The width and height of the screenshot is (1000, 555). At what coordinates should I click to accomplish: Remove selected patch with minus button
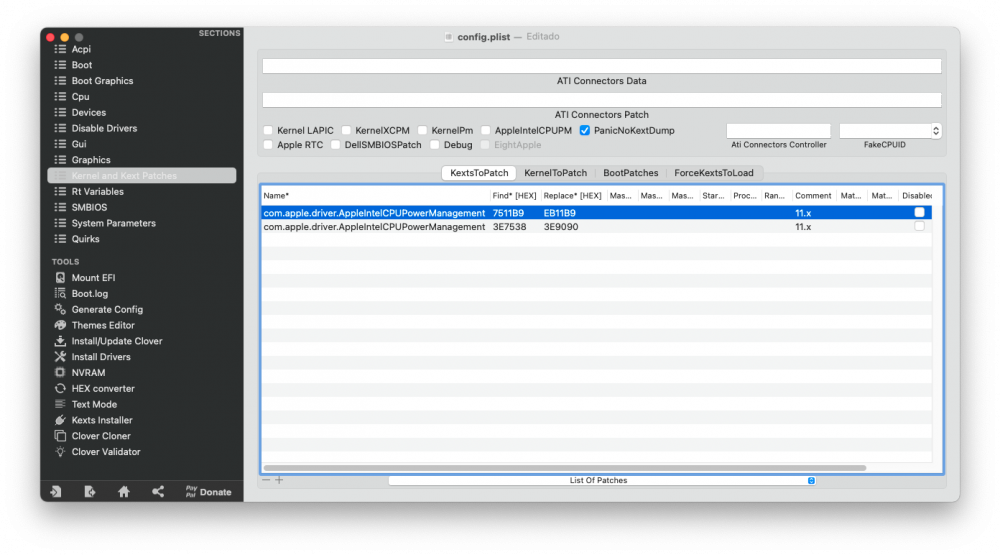coord(266,480)
